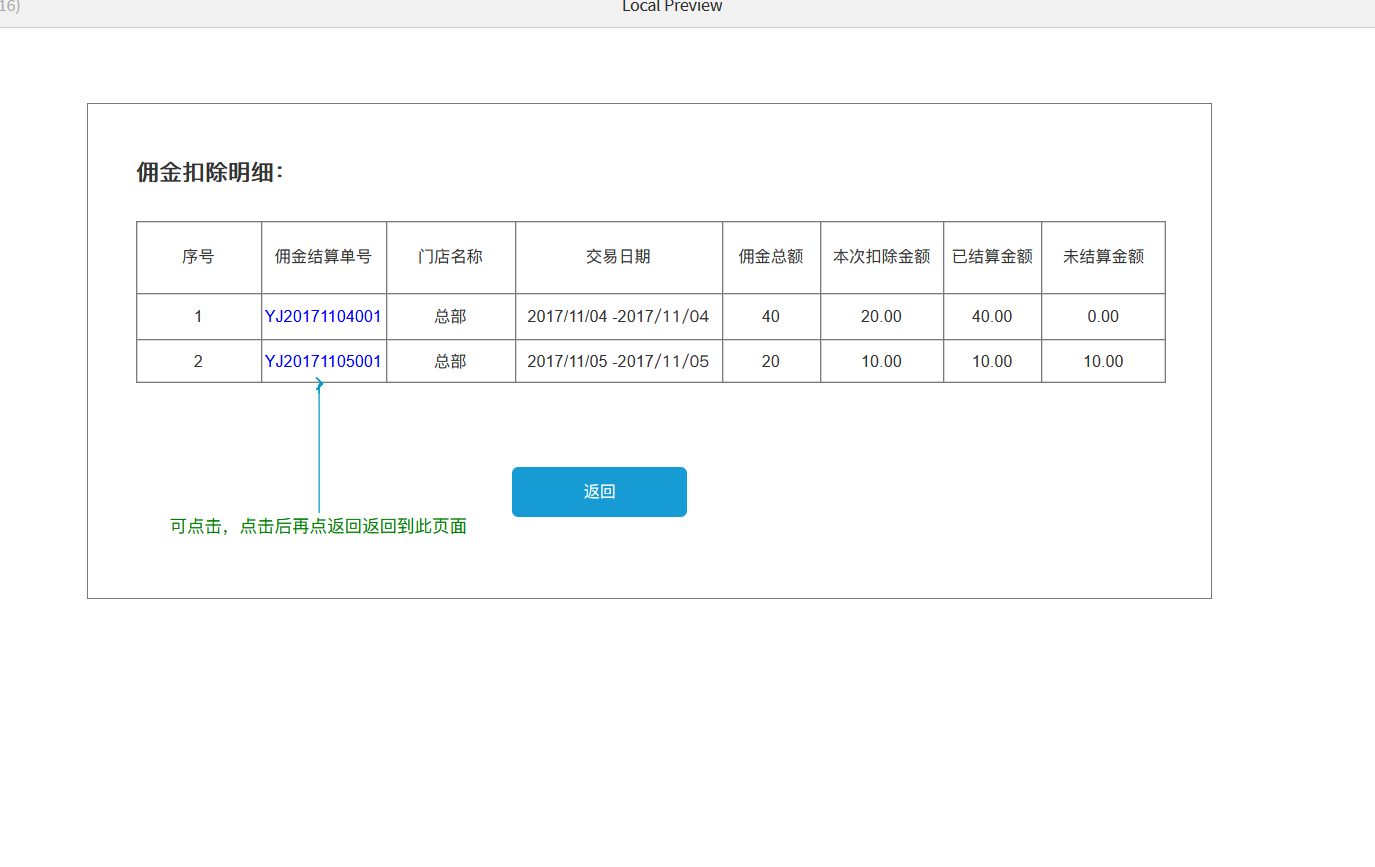Click the 佣金扣除明细 heading
This screenshot has height=867, width=1375.
point(210,172)
